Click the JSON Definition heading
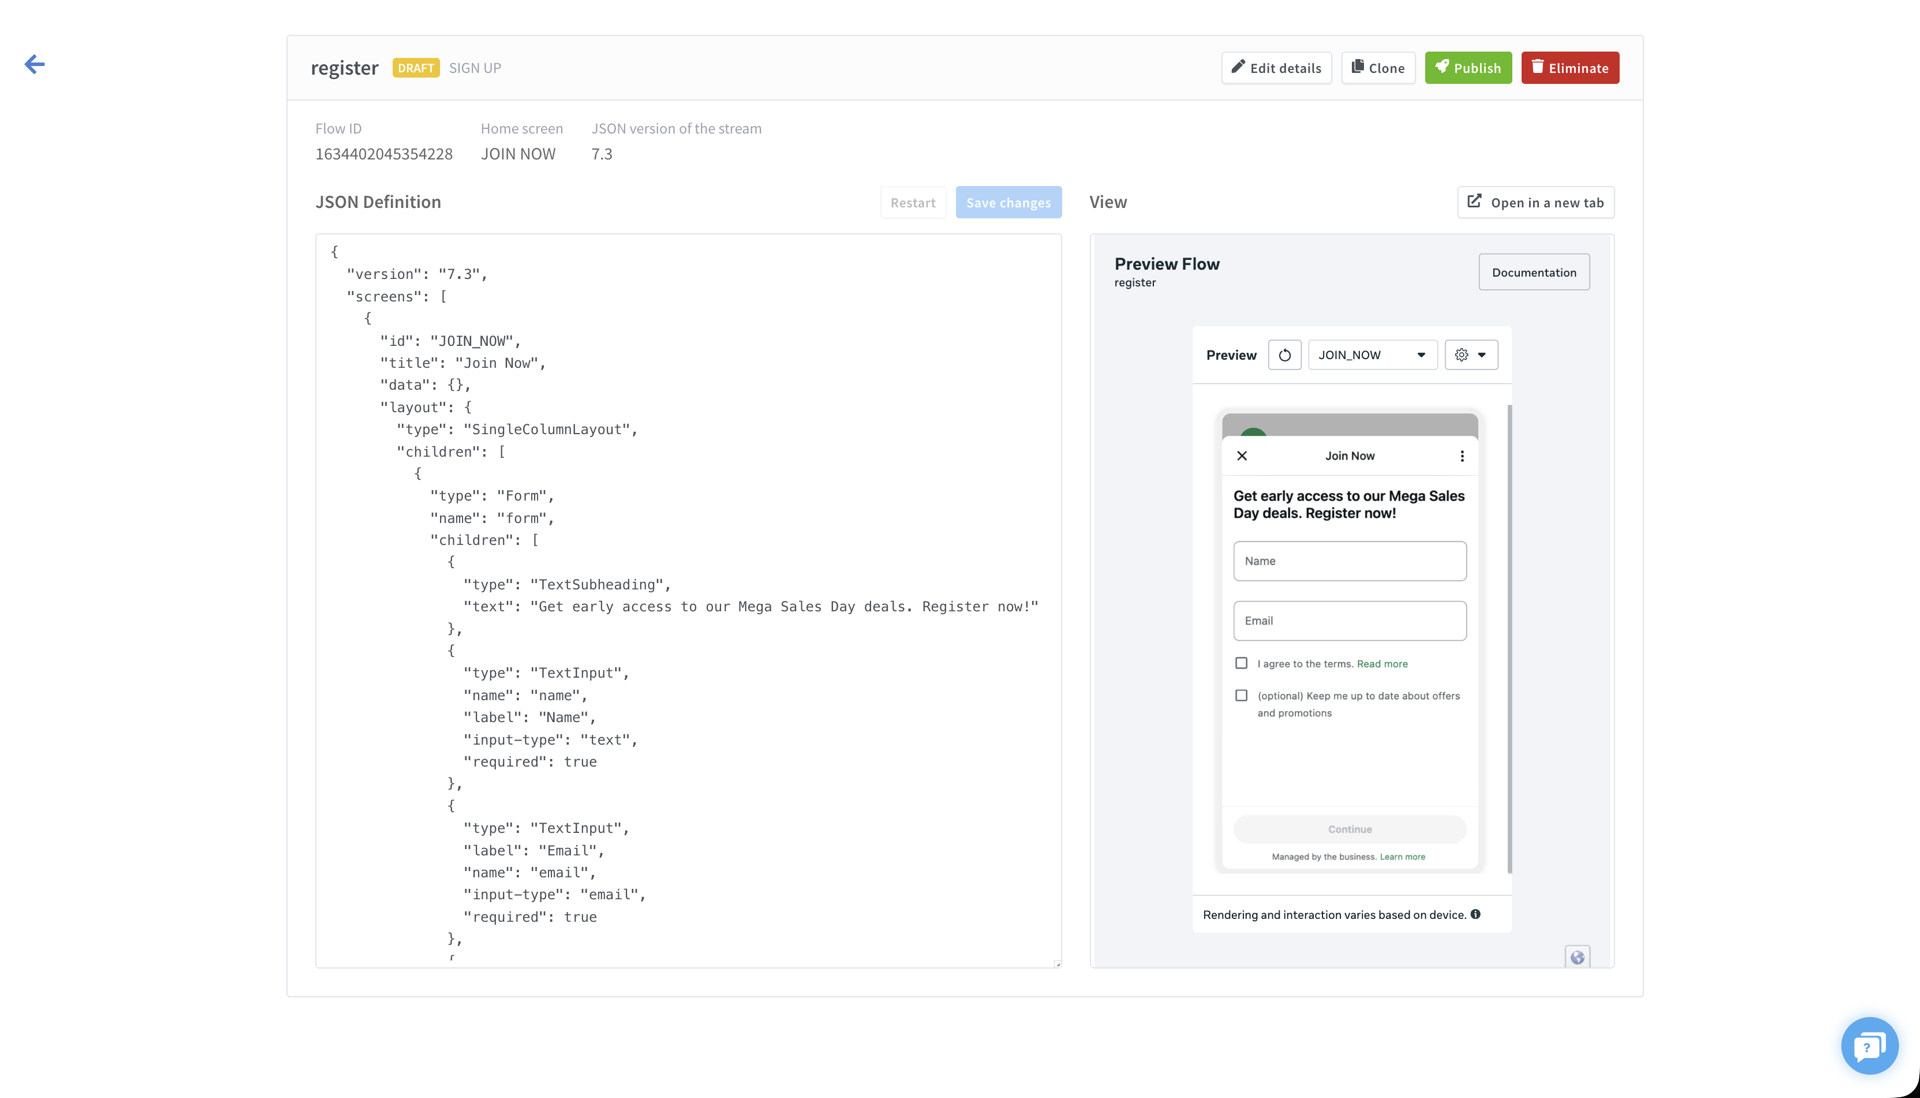This screenshot has height=1098, width=1920. (x=378, y=202)
